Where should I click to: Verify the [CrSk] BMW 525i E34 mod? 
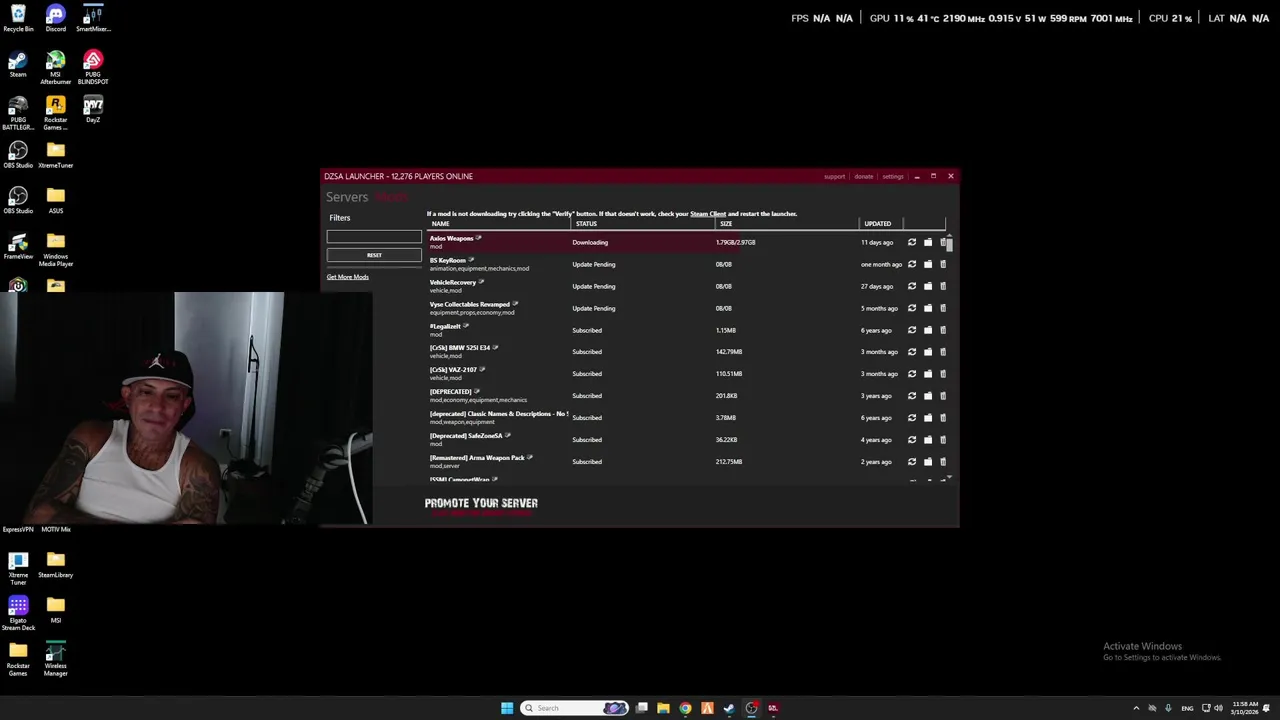click(x=911, y=352)
